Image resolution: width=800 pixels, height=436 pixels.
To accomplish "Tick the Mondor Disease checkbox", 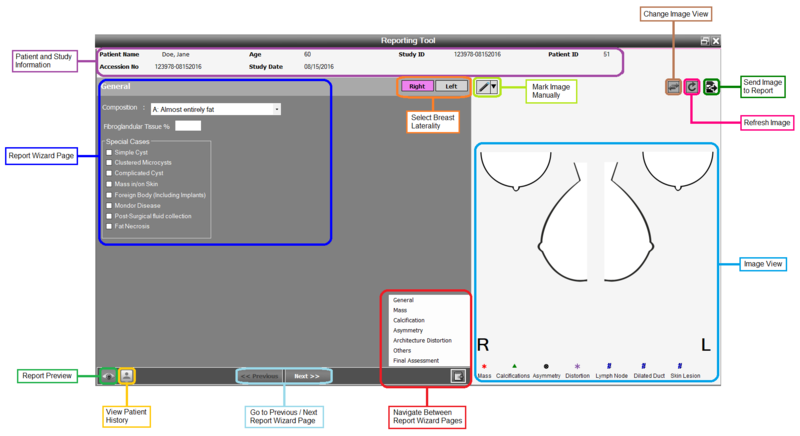I will click(x=108, y=205).
